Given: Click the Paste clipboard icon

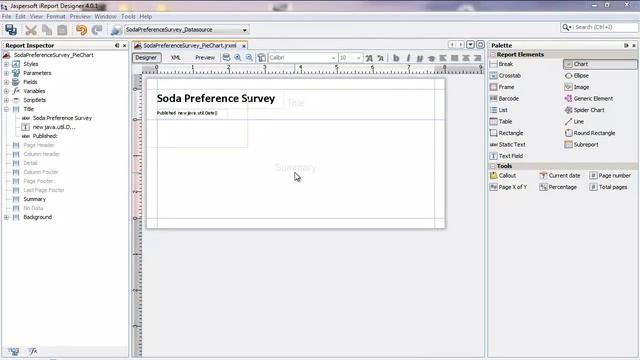Looking at the screenshot, I should click(x=62, y=30).
